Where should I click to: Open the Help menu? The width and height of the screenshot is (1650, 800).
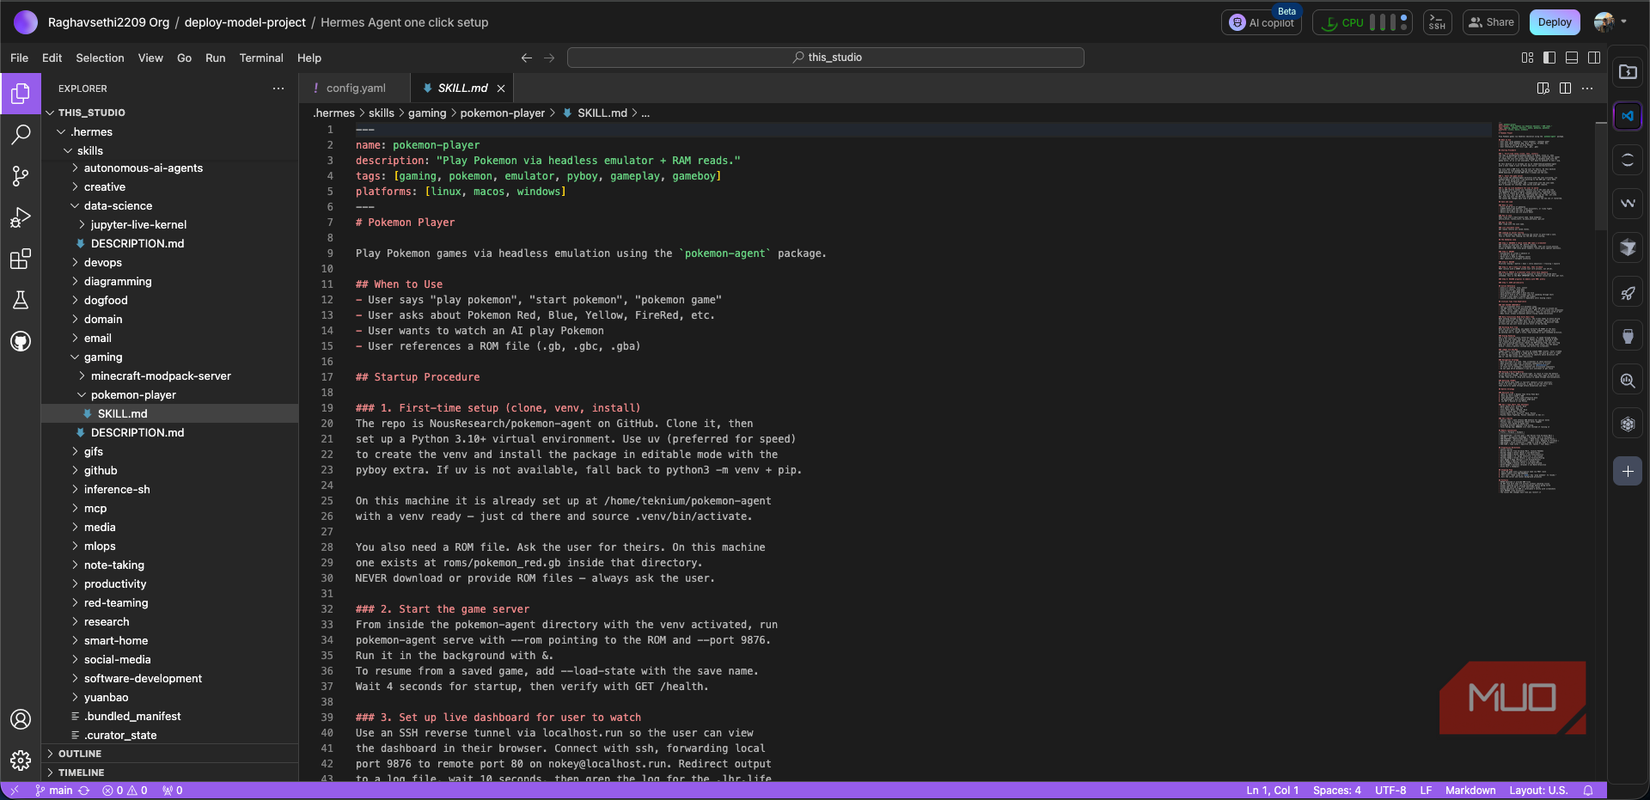(x=309, y=58)
